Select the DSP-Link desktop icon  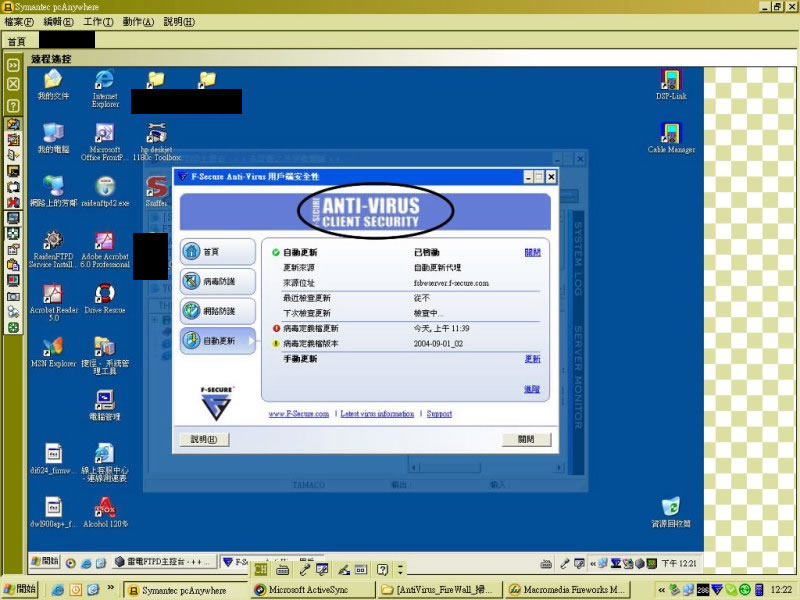tap(671, 85)
